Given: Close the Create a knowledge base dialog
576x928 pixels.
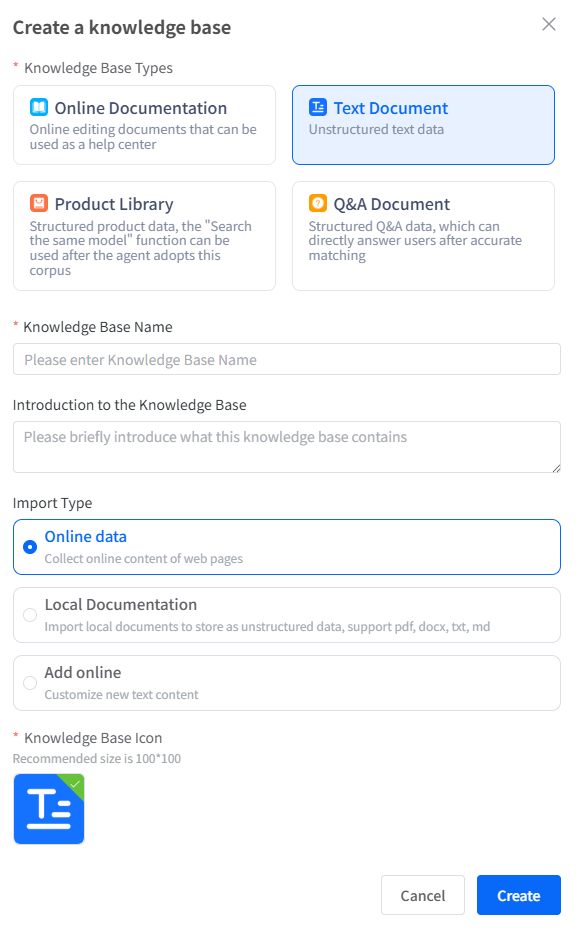Looking at the screenshot, I should [x=549, y=24].
